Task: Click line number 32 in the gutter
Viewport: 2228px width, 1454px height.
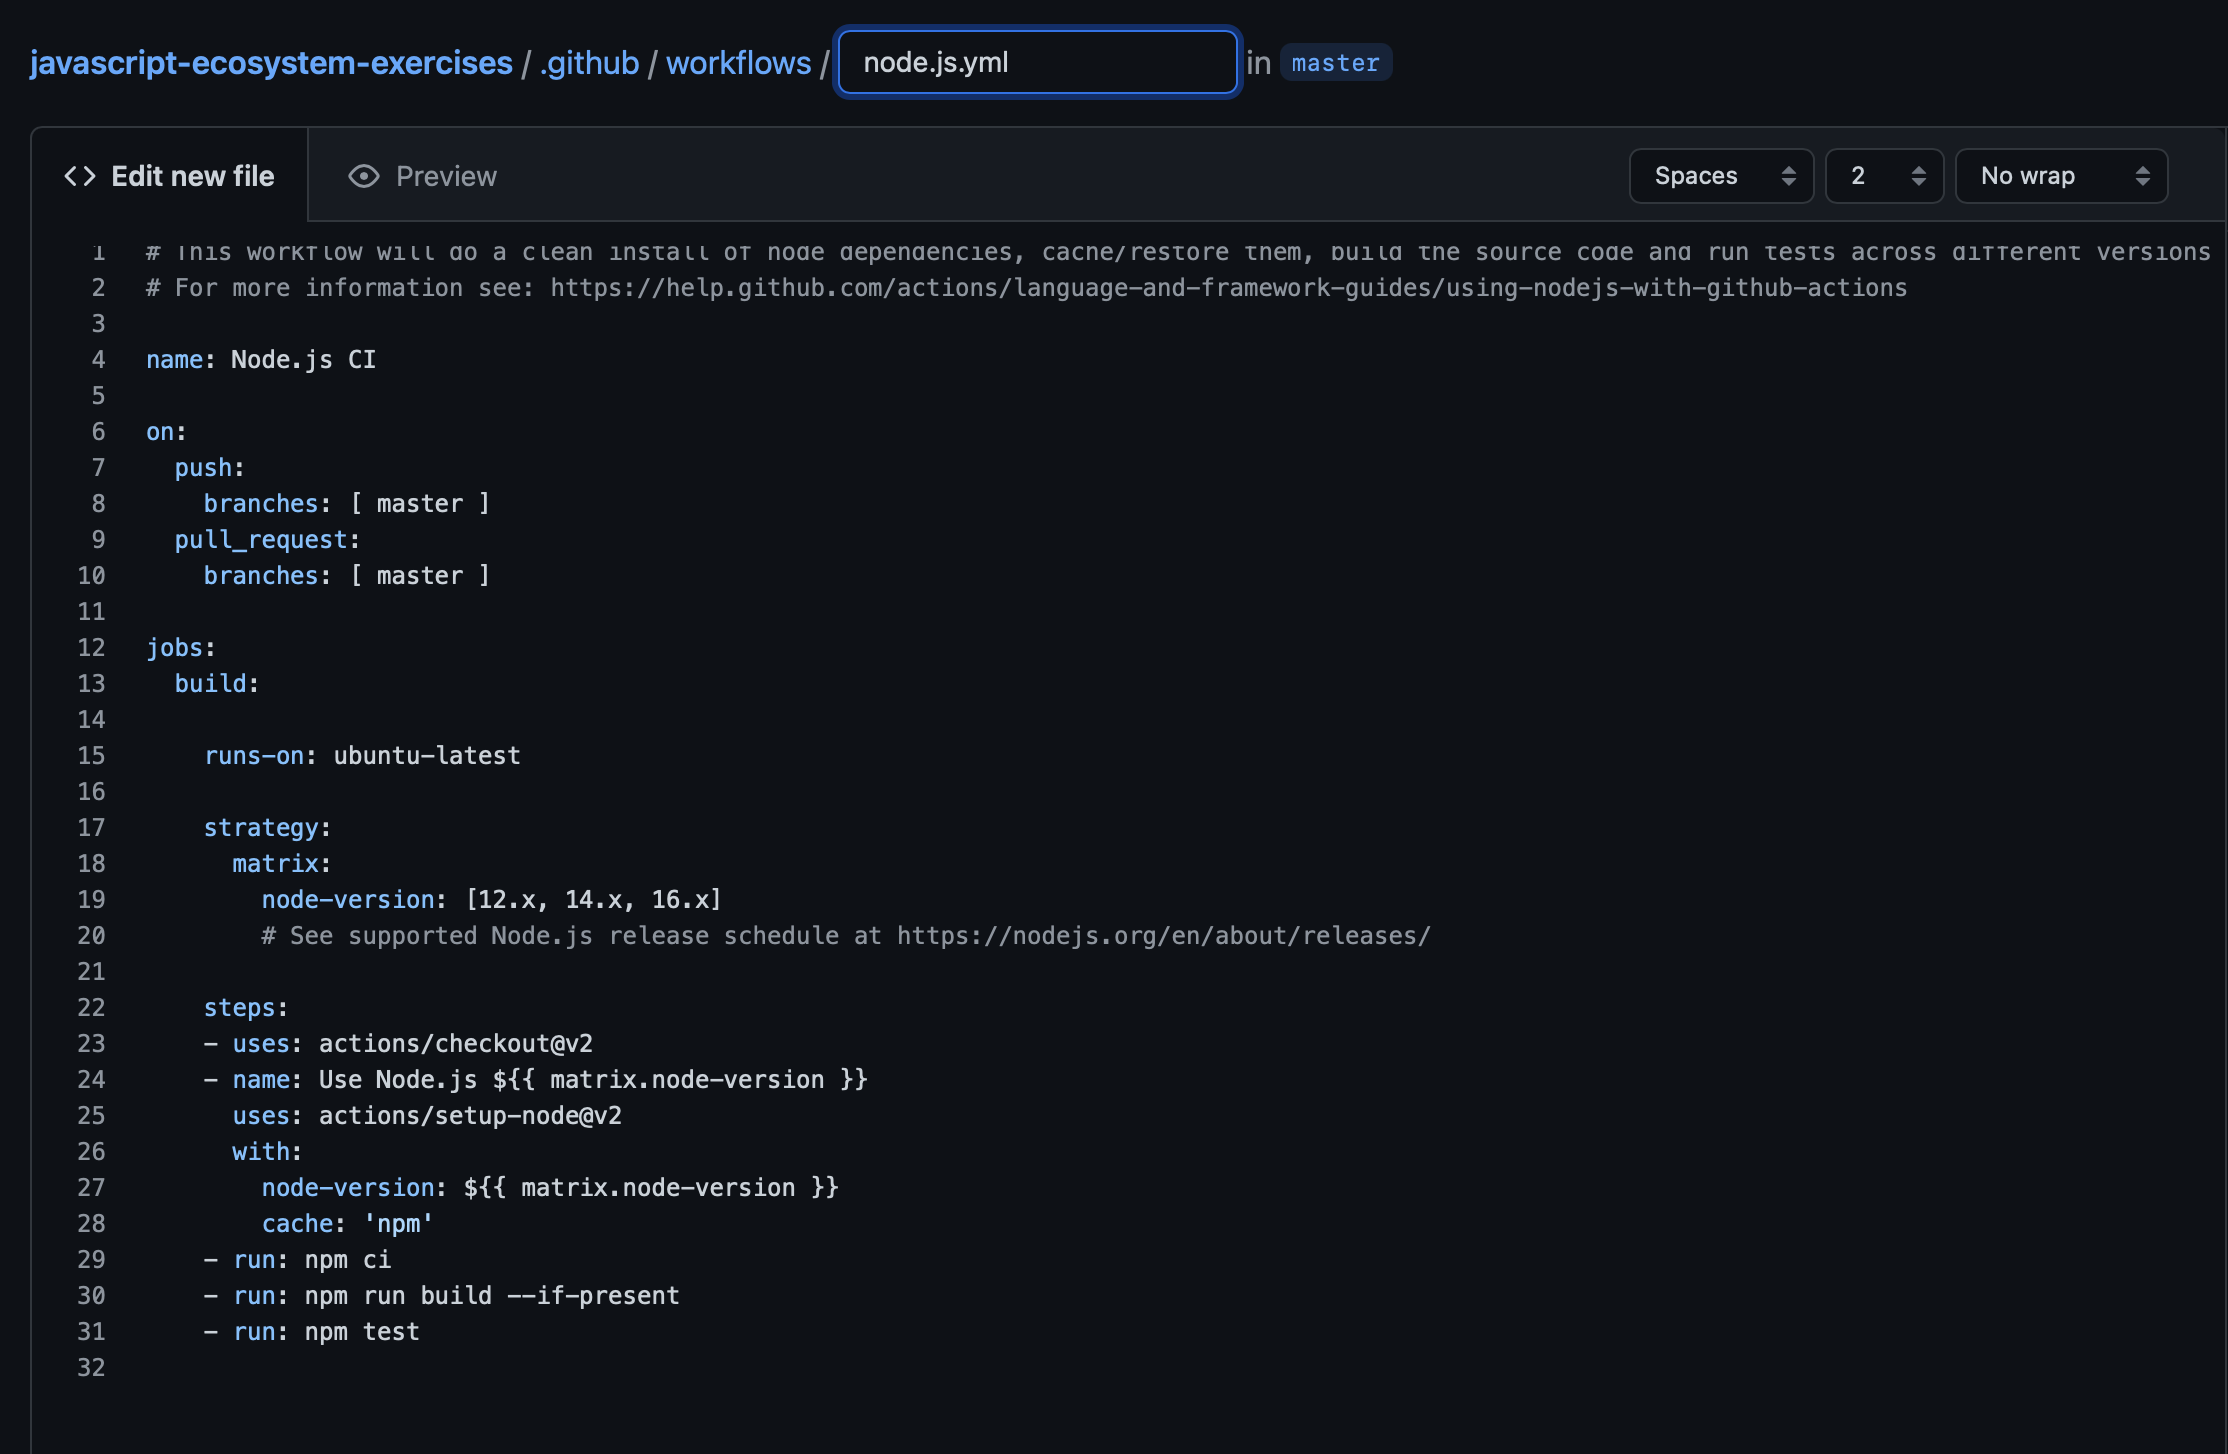Action: 91,1368
